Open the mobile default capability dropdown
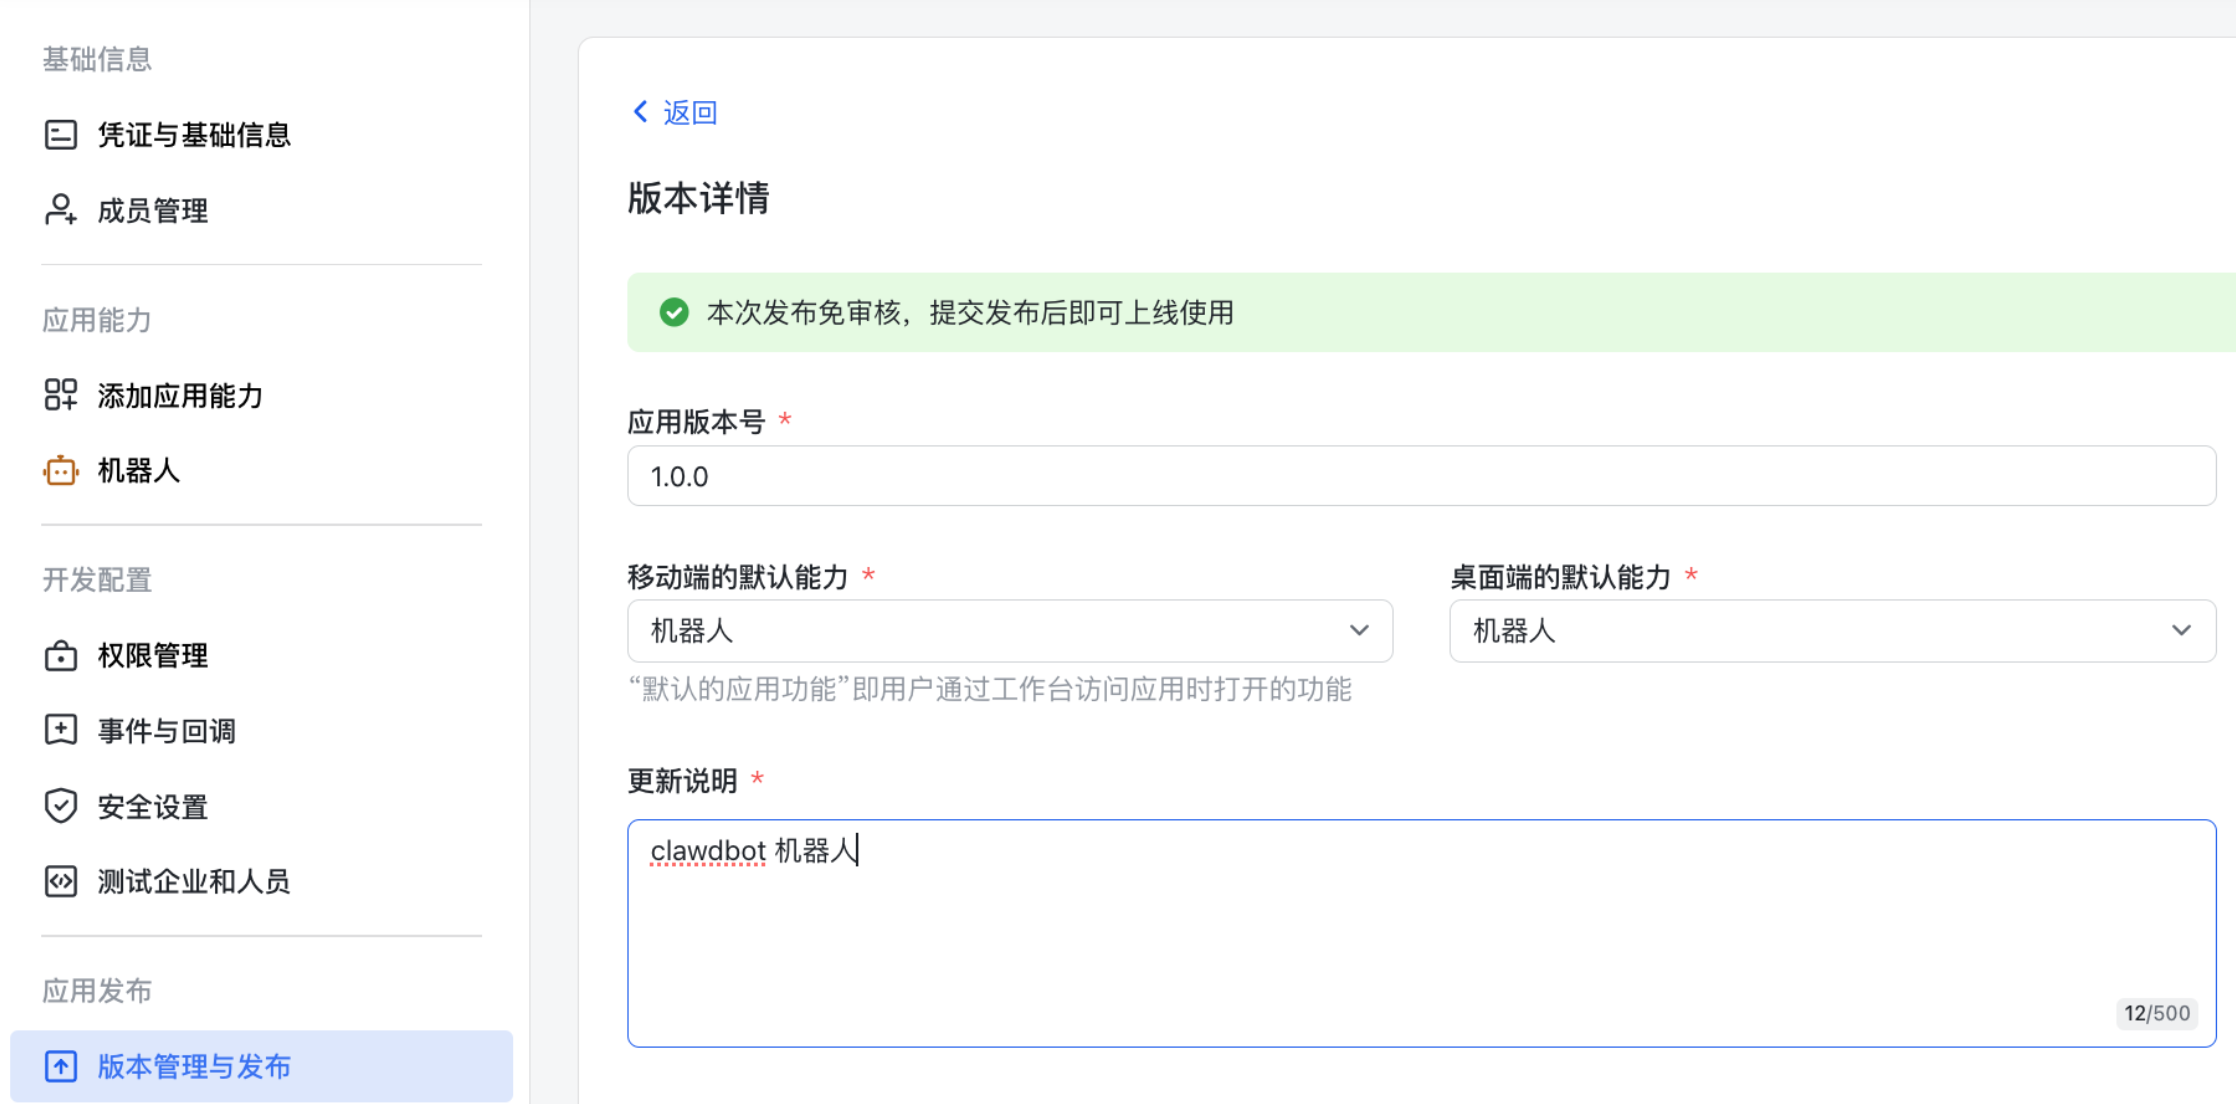 point(1009,631)
